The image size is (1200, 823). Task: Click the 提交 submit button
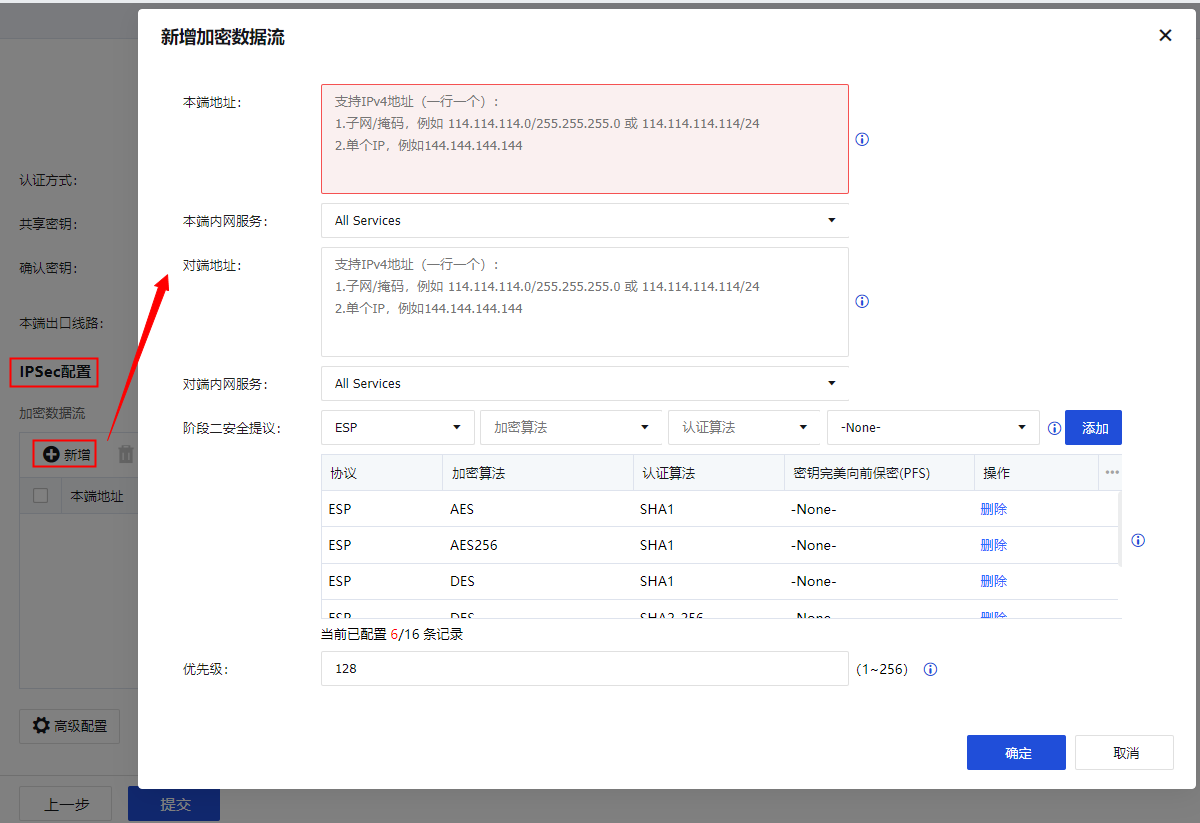pyautogui.click(x=173, y=804)
